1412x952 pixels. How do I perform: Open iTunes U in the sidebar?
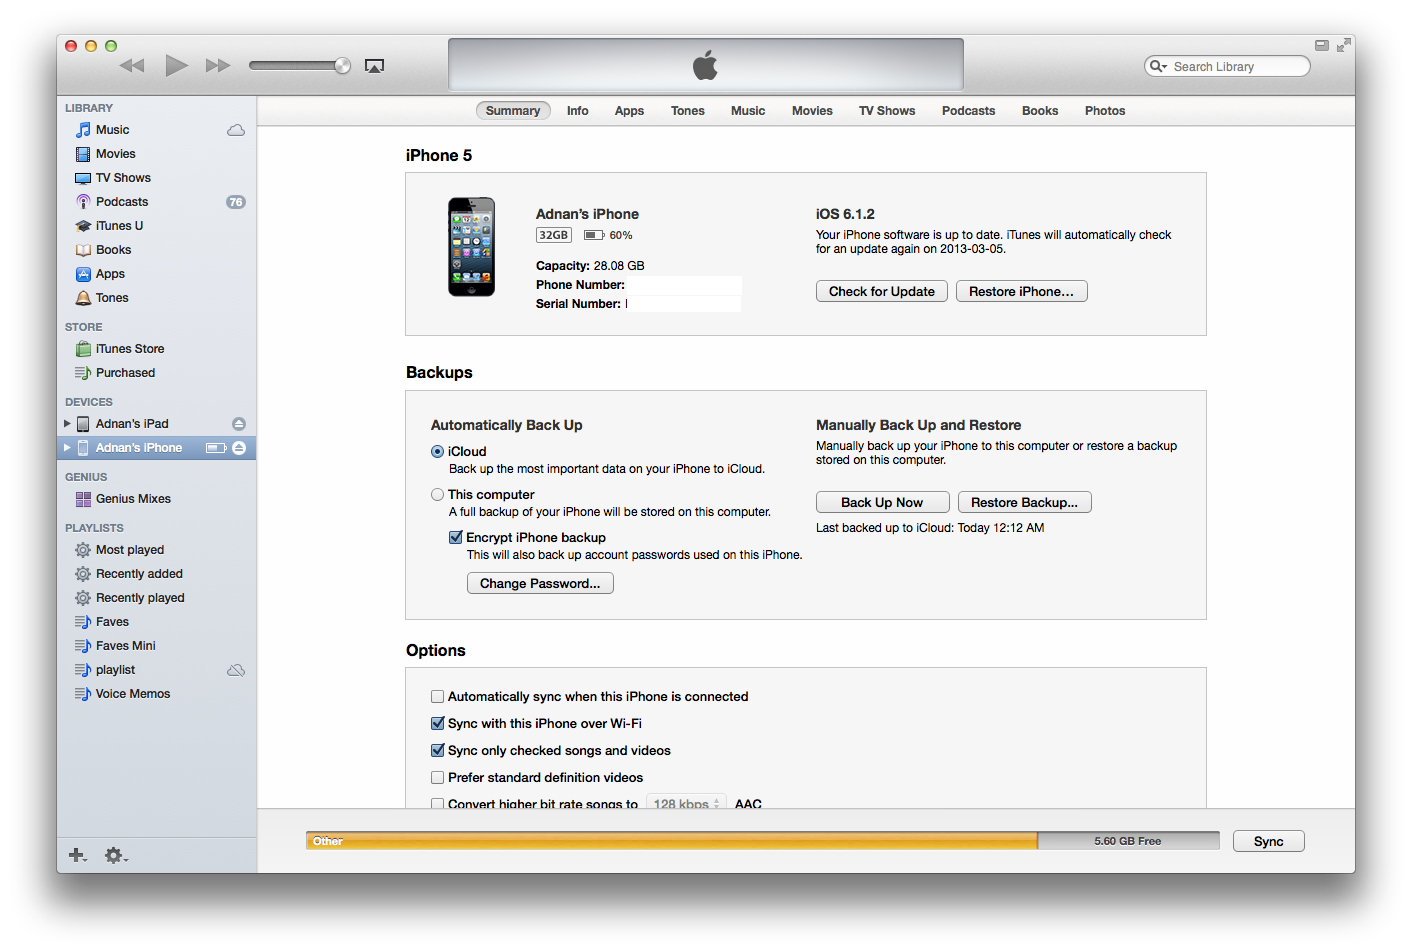[119, 226]
